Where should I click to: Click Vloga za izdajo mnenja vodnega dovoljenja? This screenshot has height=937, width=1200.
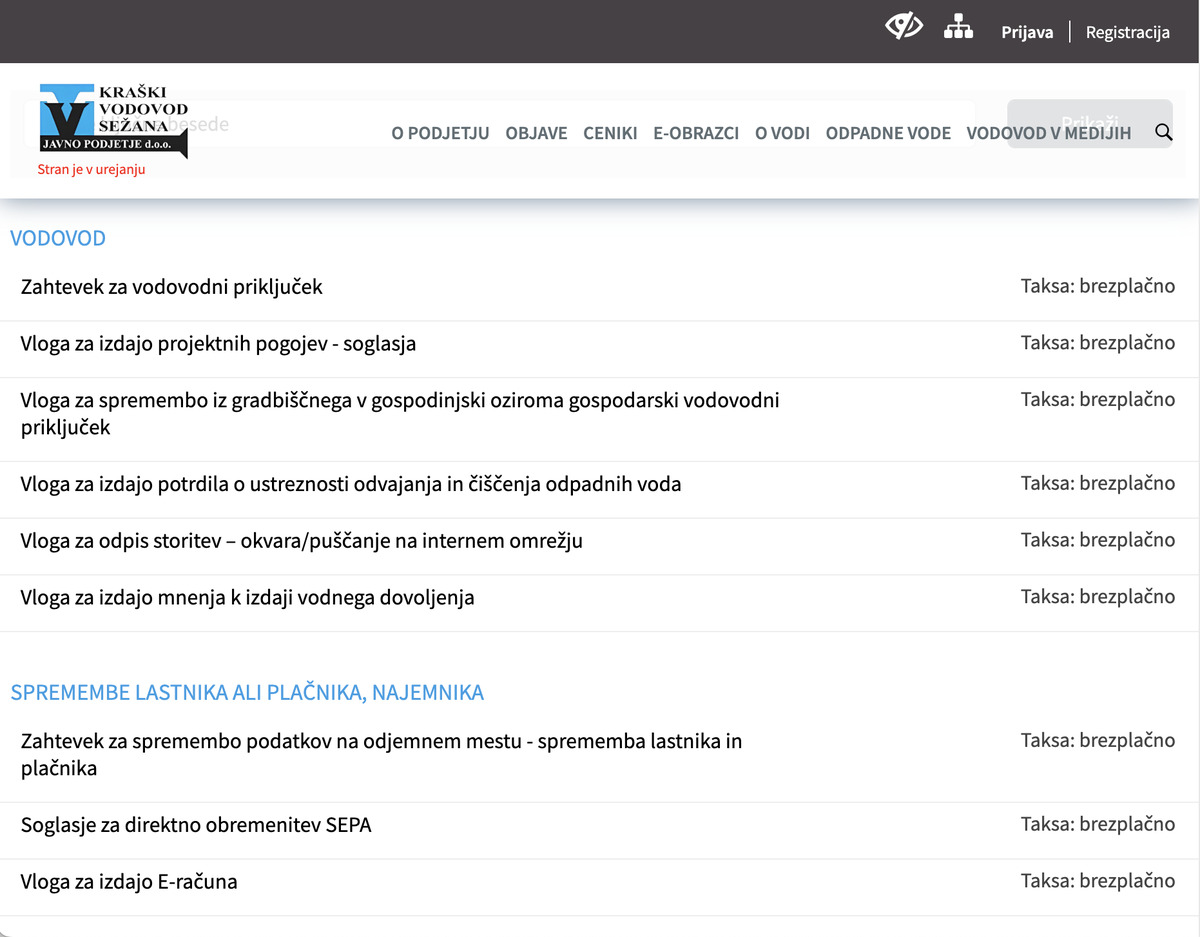click(247, 598)
